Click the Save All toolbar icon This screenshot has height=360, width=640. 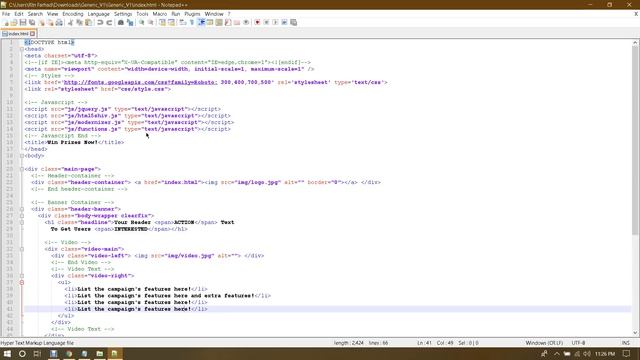32,22
